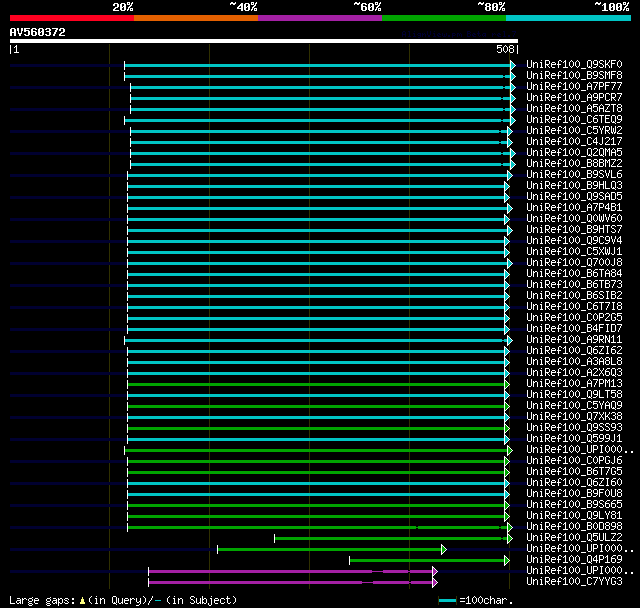640x608 pixels.
Task: Click the white query sequence ruler bar
Action: click(263, 41)
